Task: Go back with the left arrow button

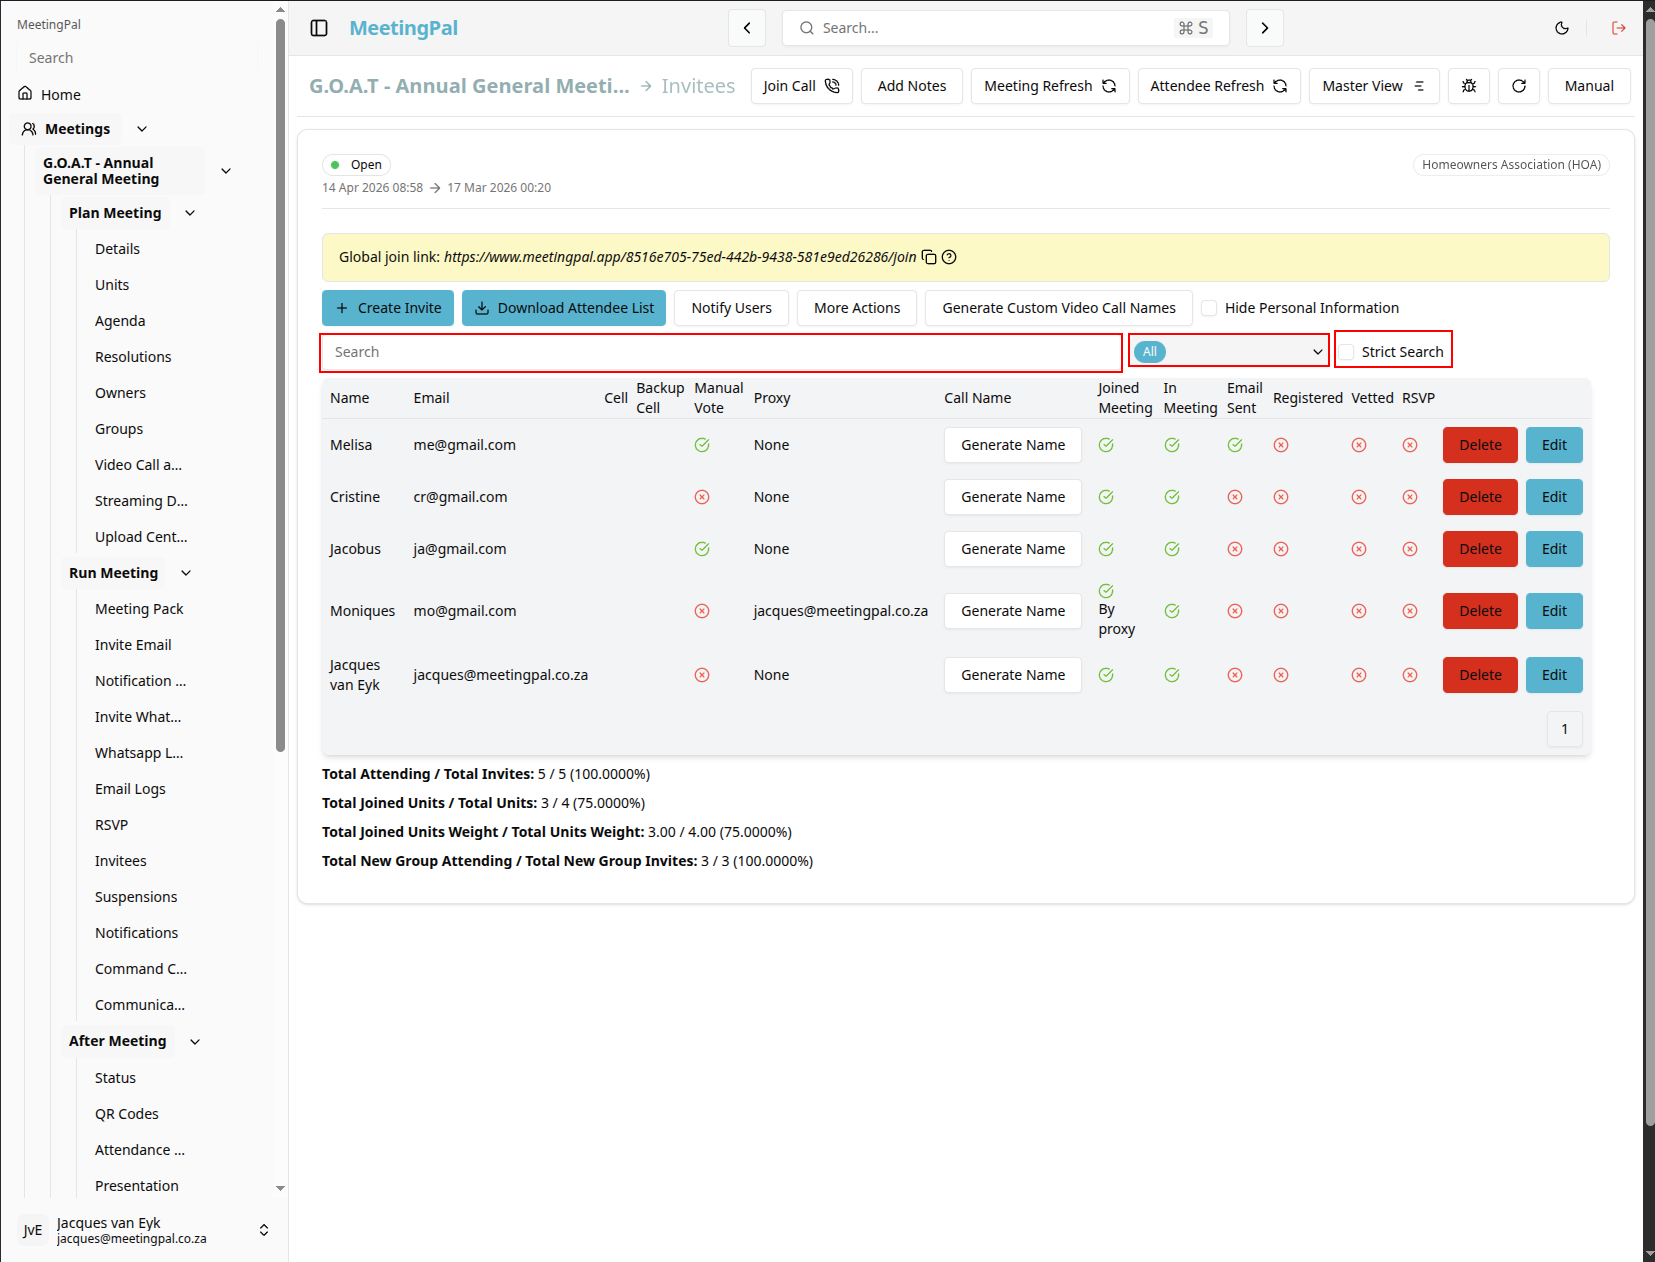Action: tap(747, 28)
